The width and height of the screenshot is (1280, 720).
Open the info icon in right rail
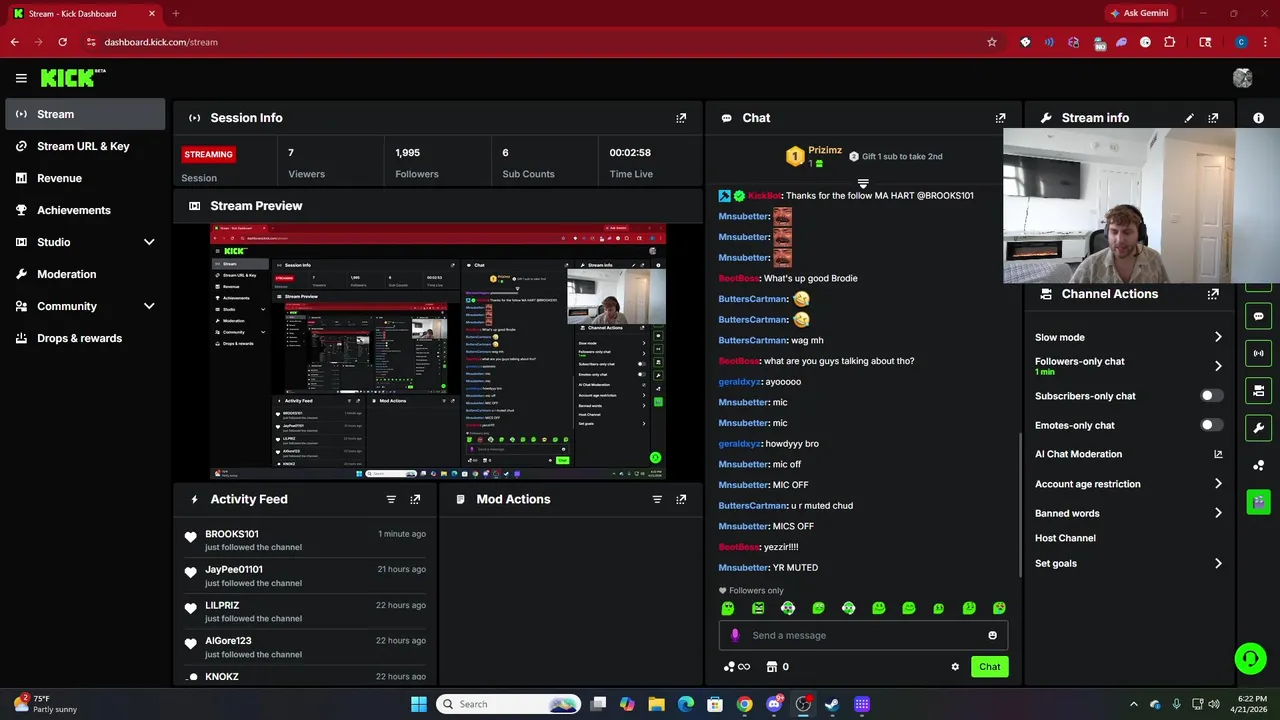(1259, 118)
